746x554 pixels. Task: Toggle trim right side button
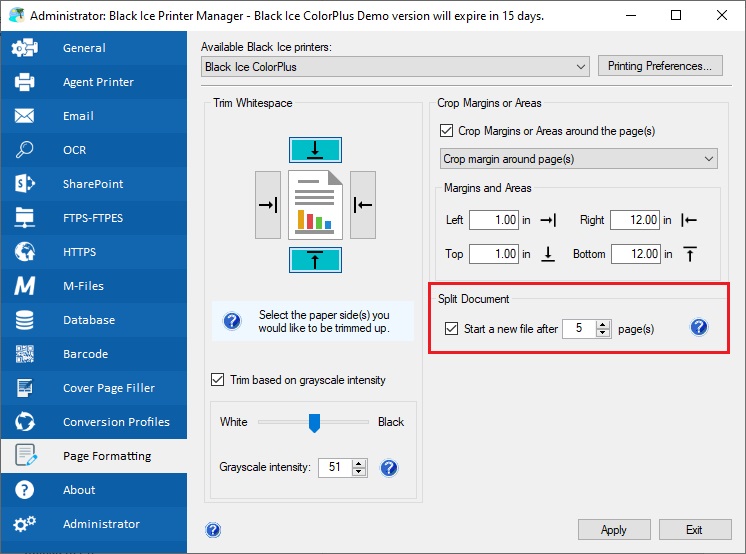point(363,205)
